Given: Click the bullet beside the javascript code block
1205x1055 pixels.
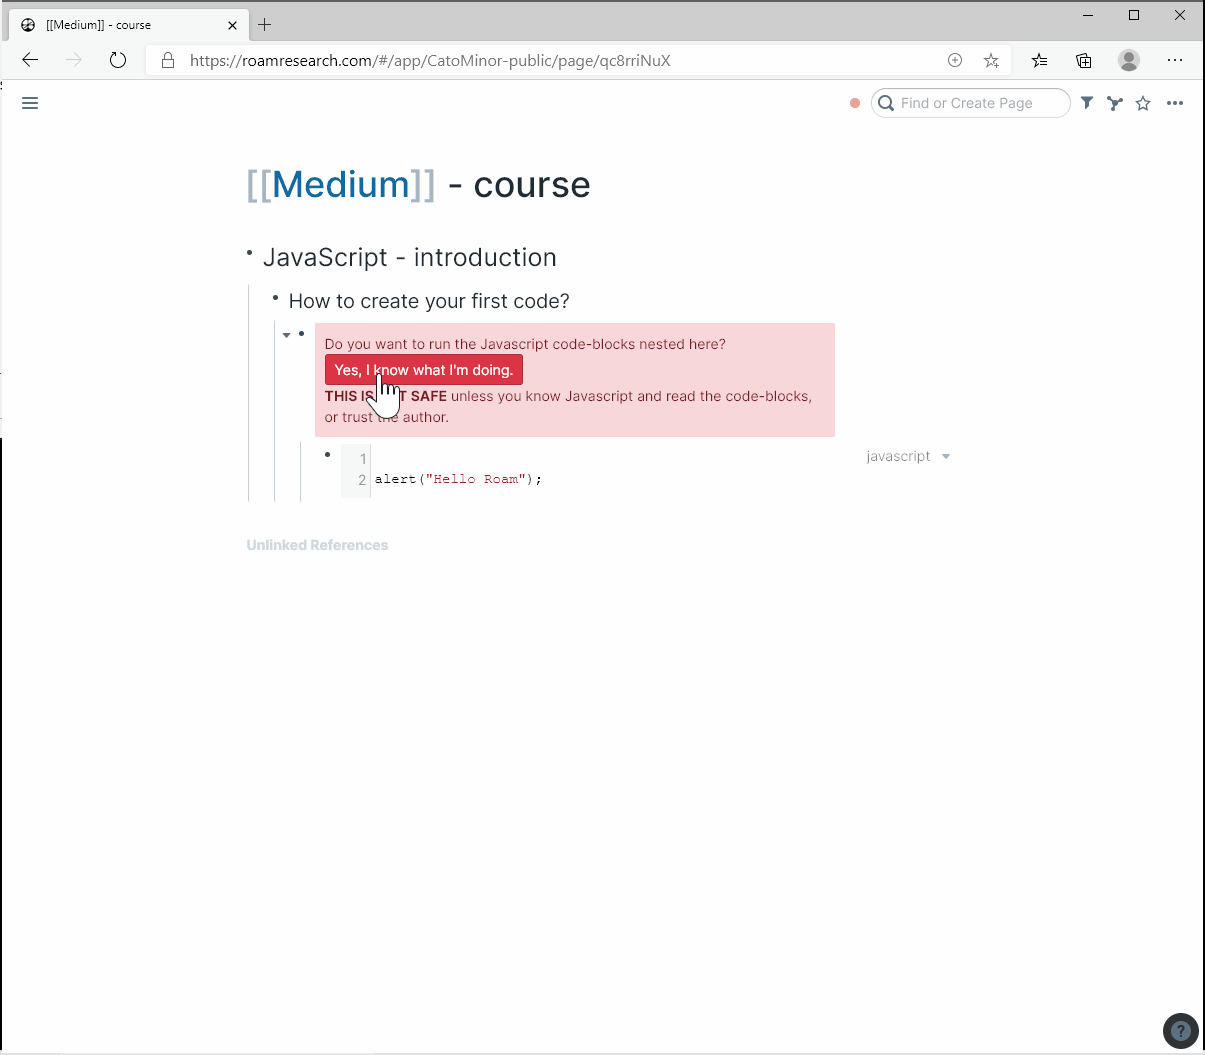Looking at the screenshot, I should point(328,455).
